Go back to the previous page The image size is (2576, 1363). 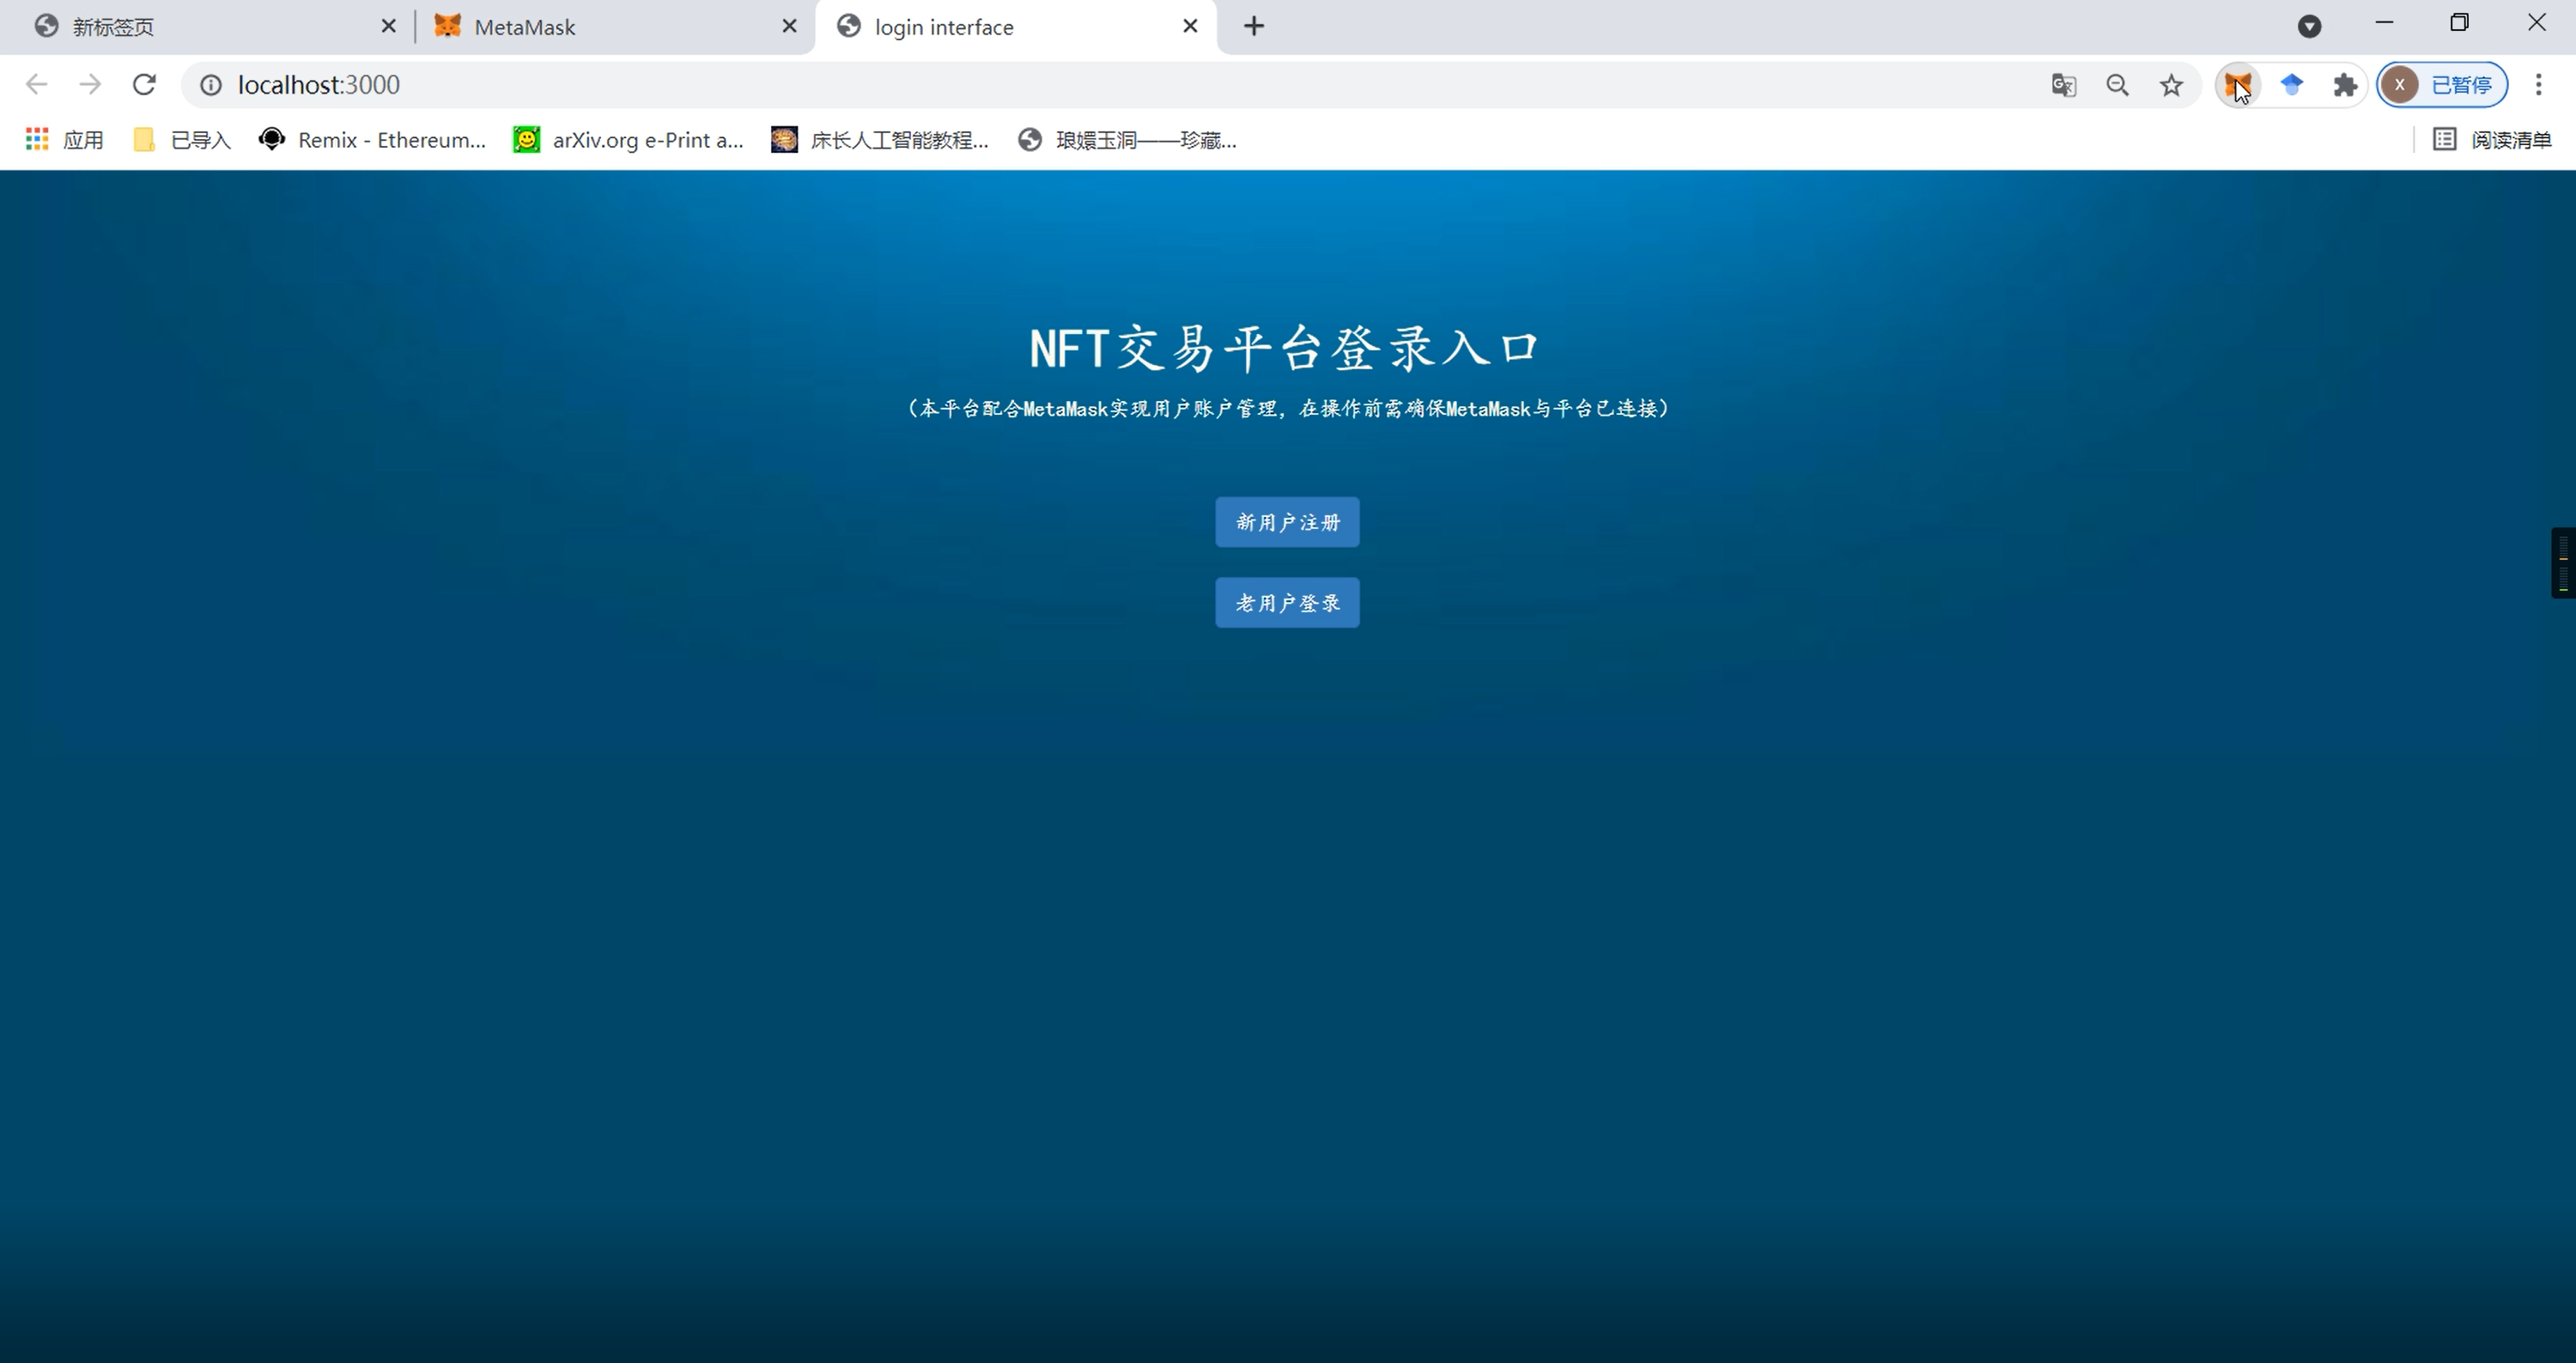click(37, 85)
